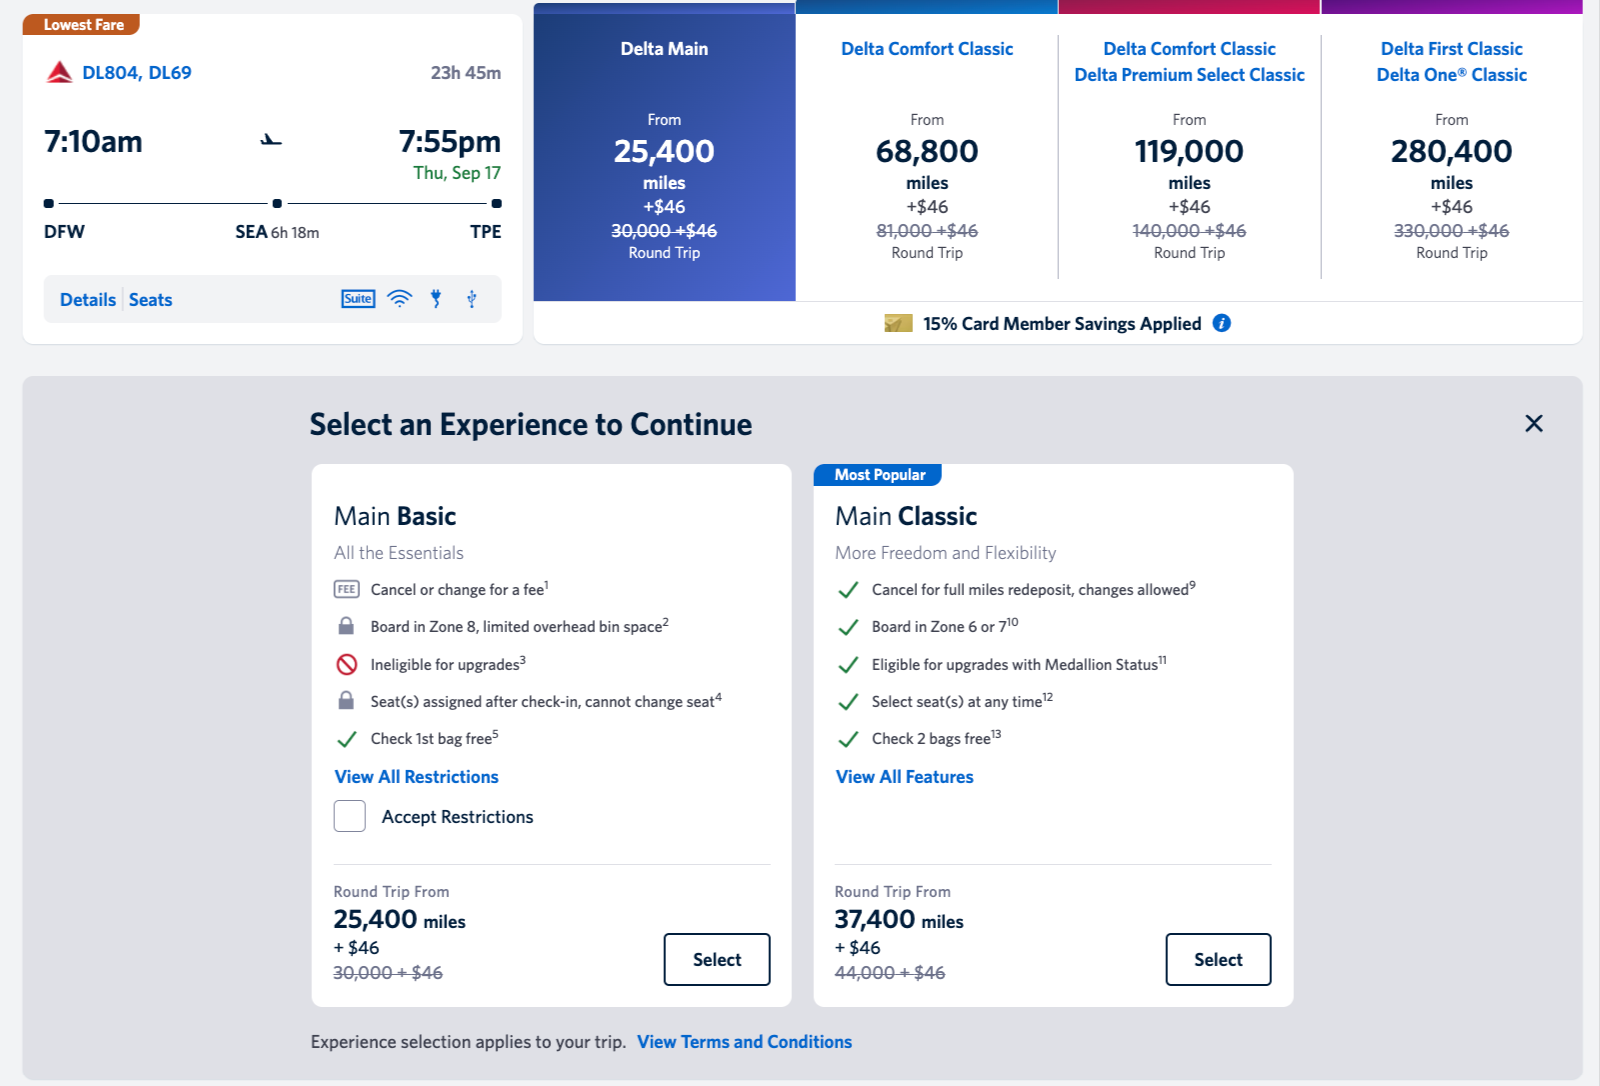The height and width of the screenshot is (1086, 1600).
Task: Open flight Details link
Action: [88, 299]
